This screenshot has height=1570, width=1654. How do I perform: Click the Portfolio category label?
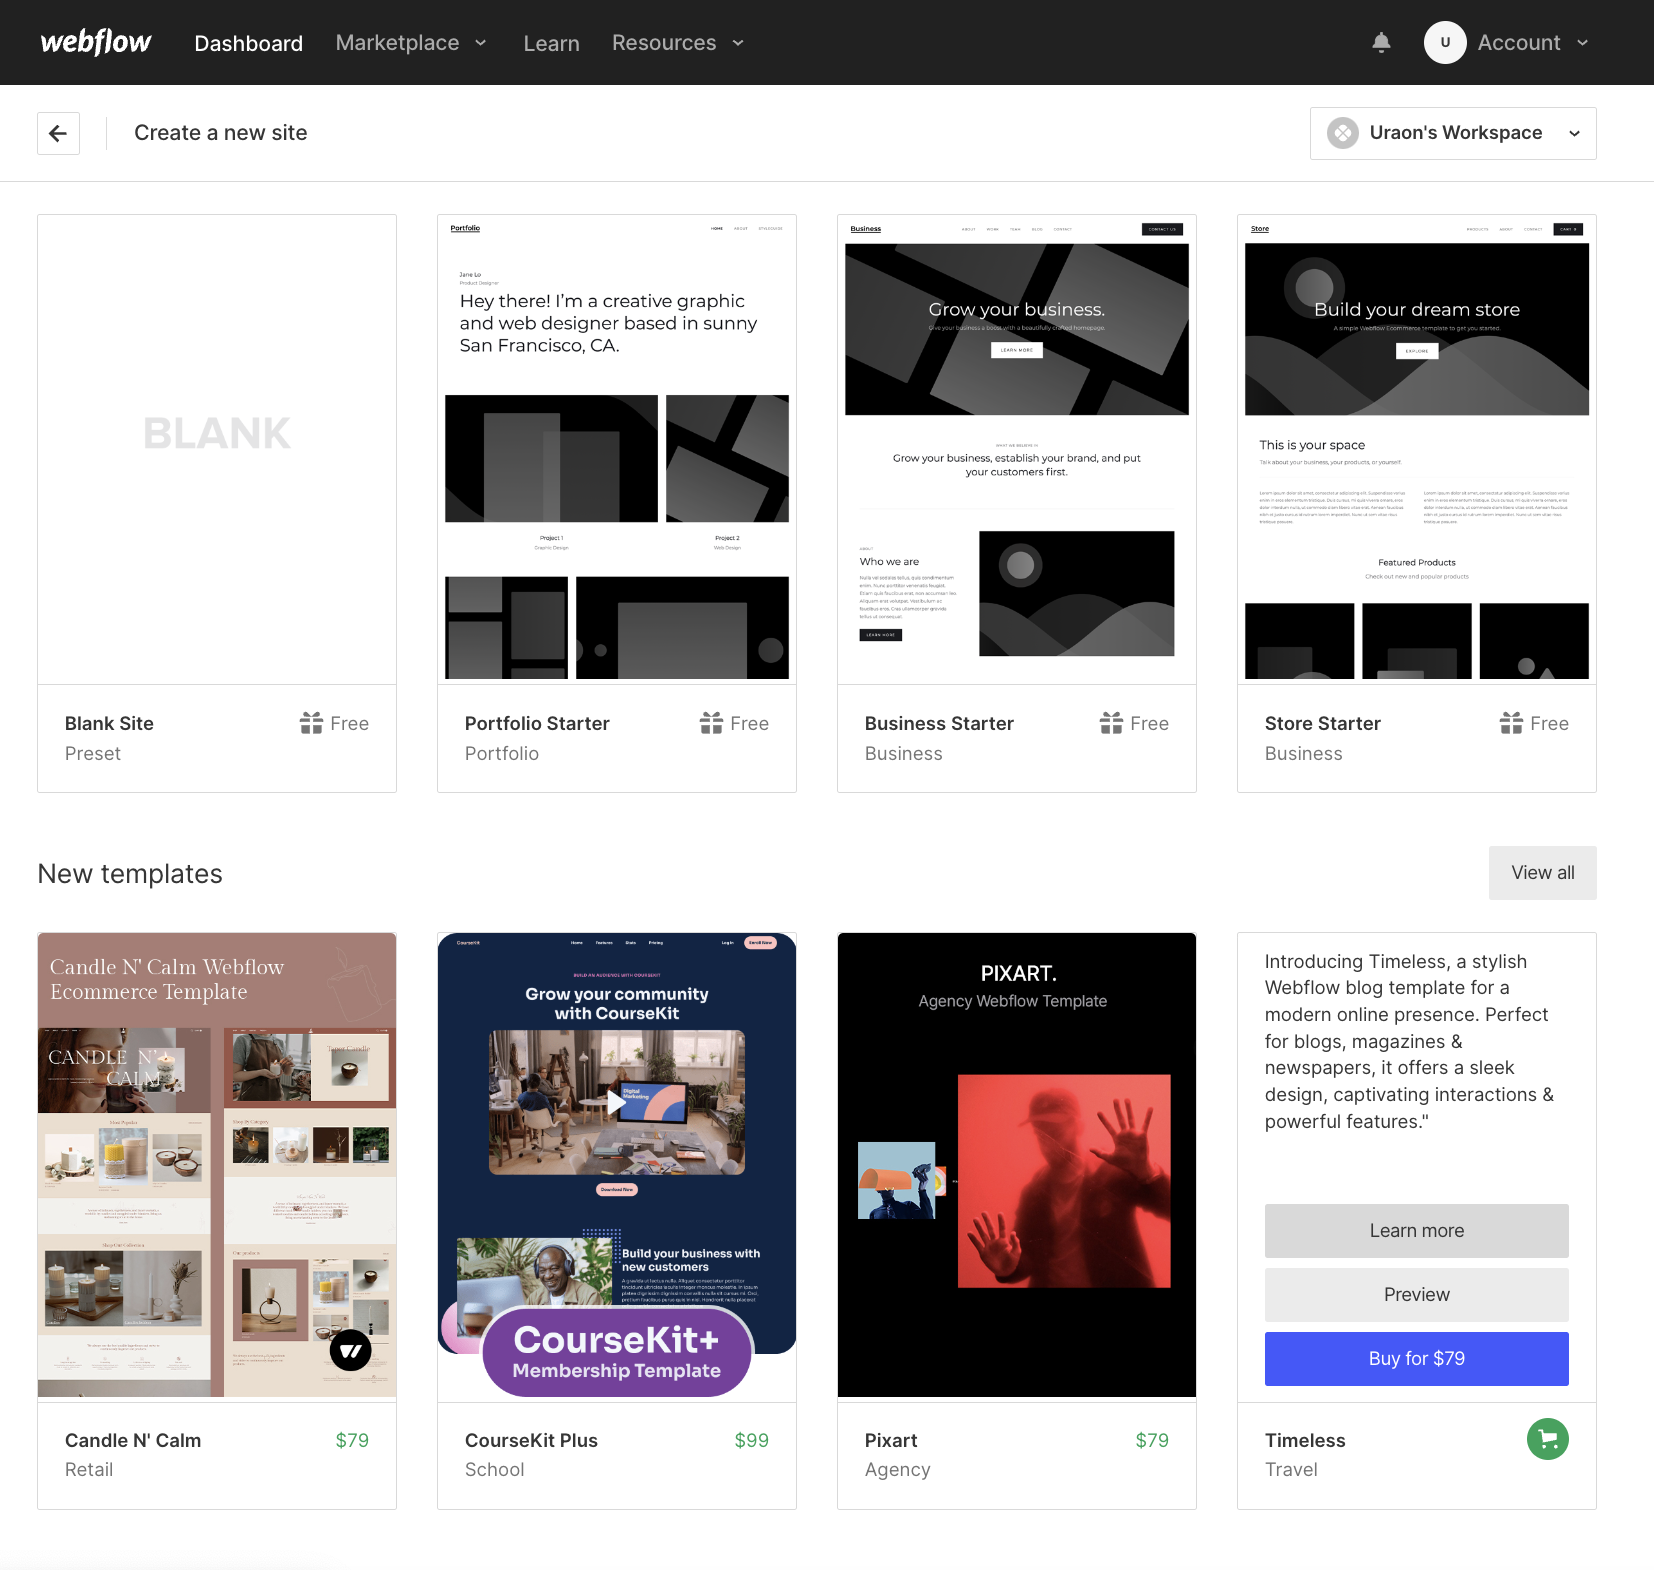(x=501, y=754)
